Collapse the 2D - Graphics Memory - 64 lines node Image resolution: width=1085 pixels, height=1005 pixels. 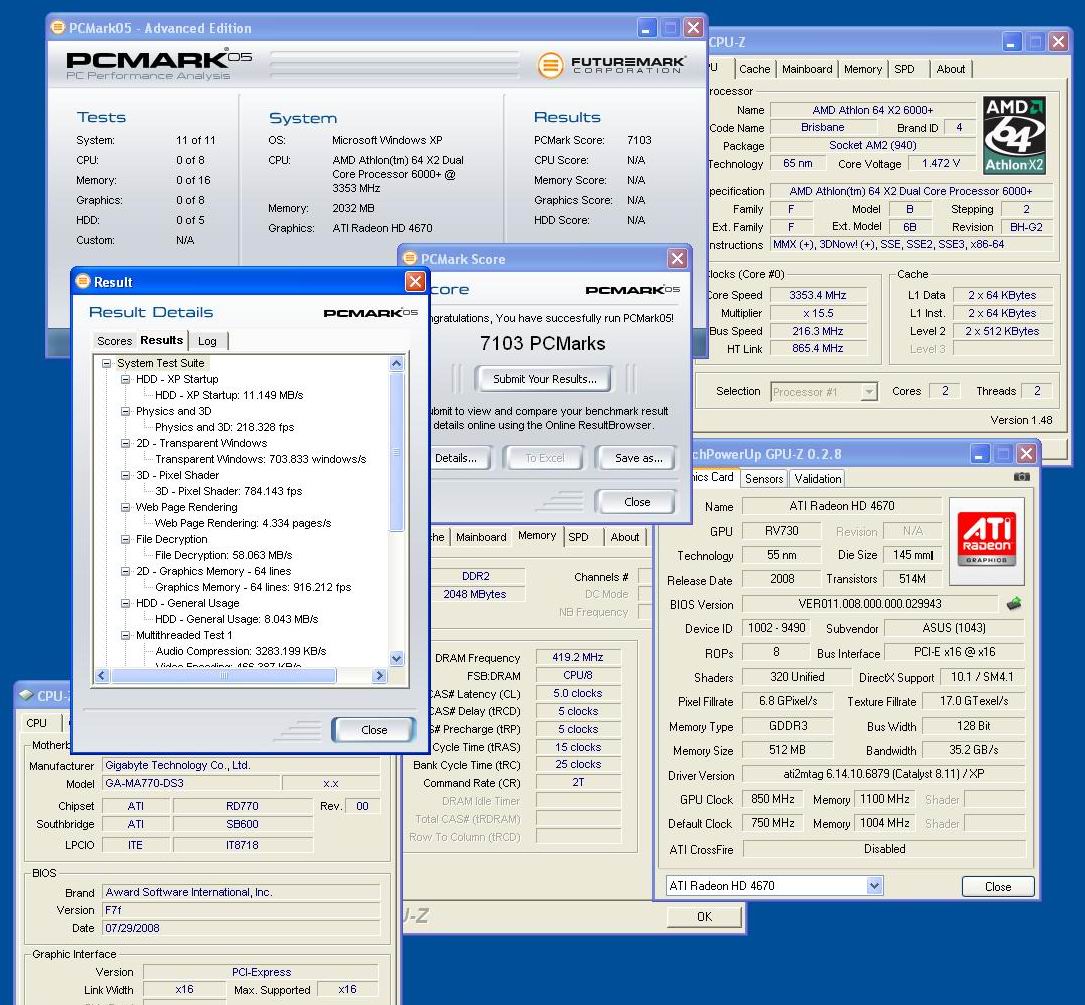click(125, 571)
